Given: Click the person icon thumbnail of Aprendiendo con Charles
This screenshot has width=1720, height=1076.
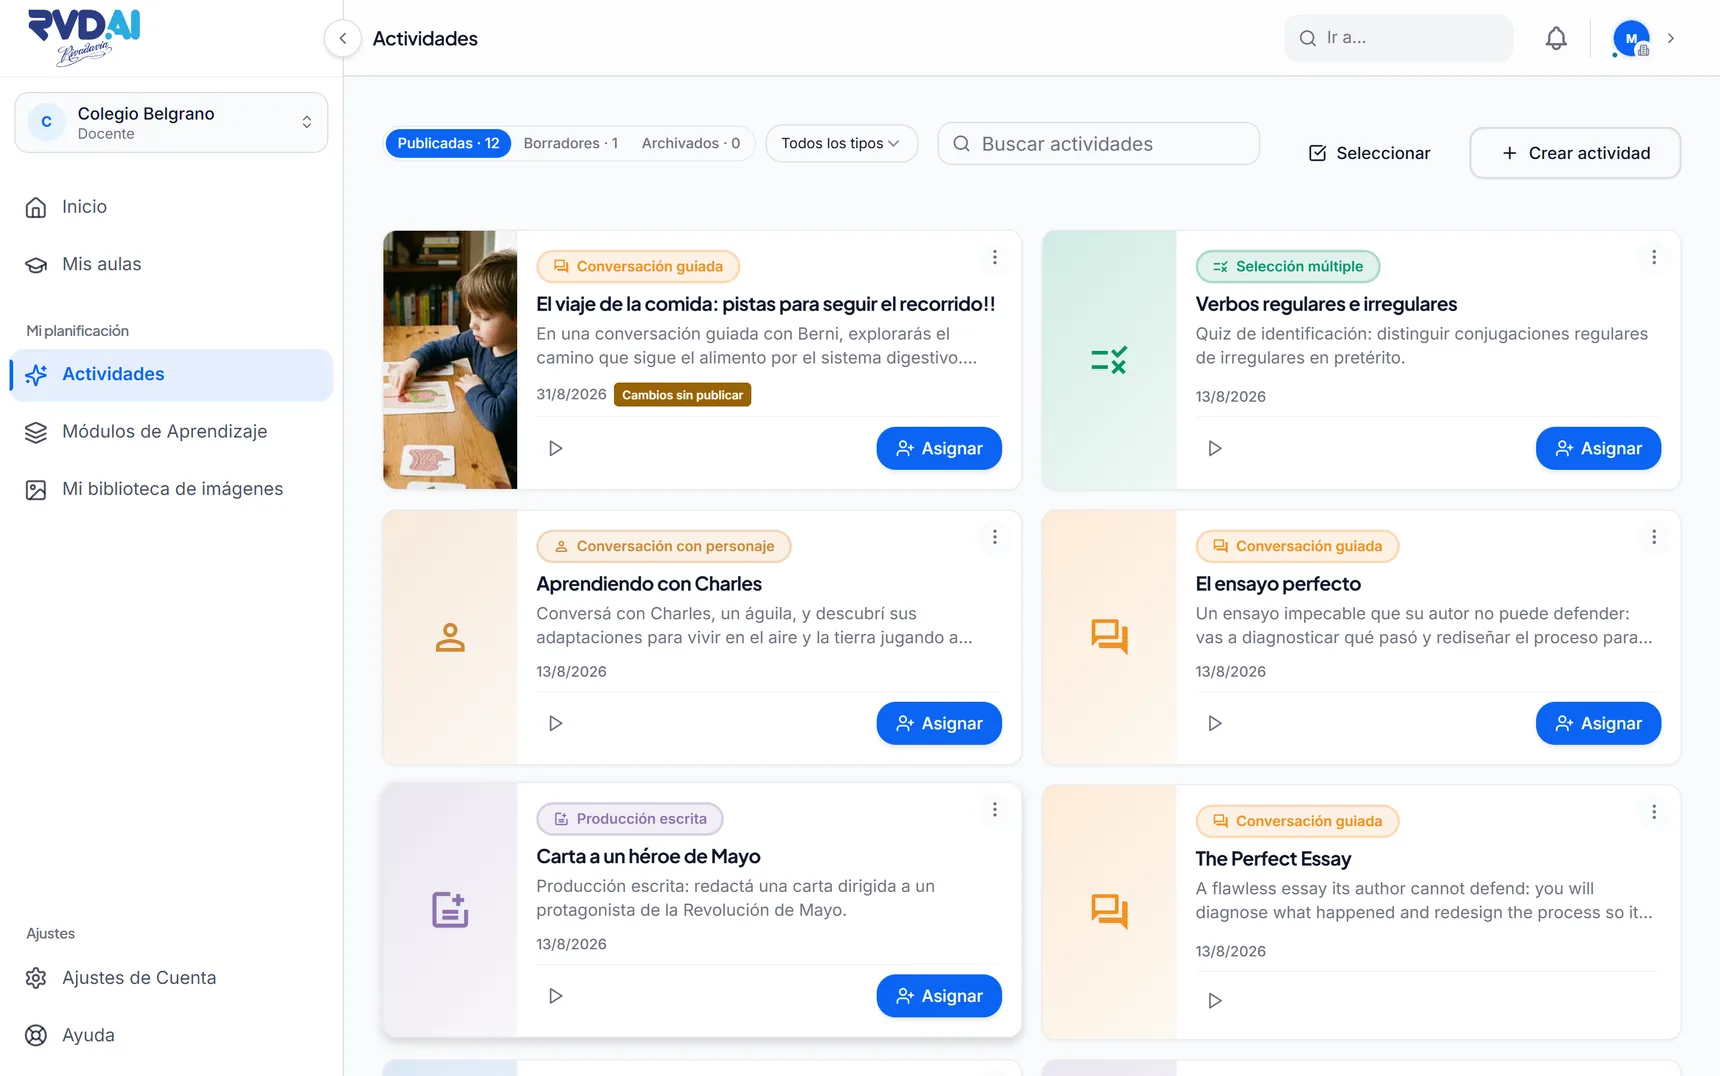Looking at the screenshot, I should pos(450,637).
